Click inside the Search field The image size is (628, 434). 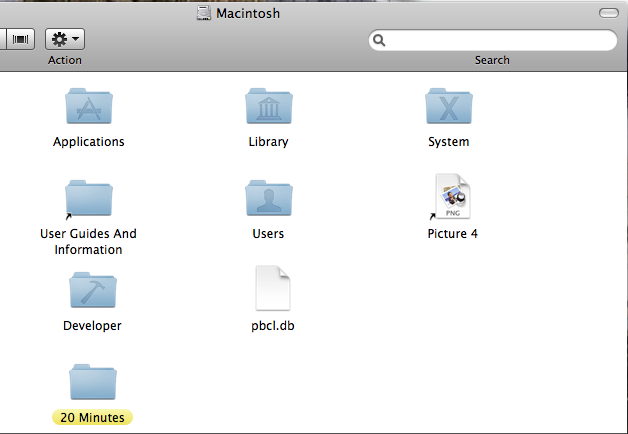(493, 40)
